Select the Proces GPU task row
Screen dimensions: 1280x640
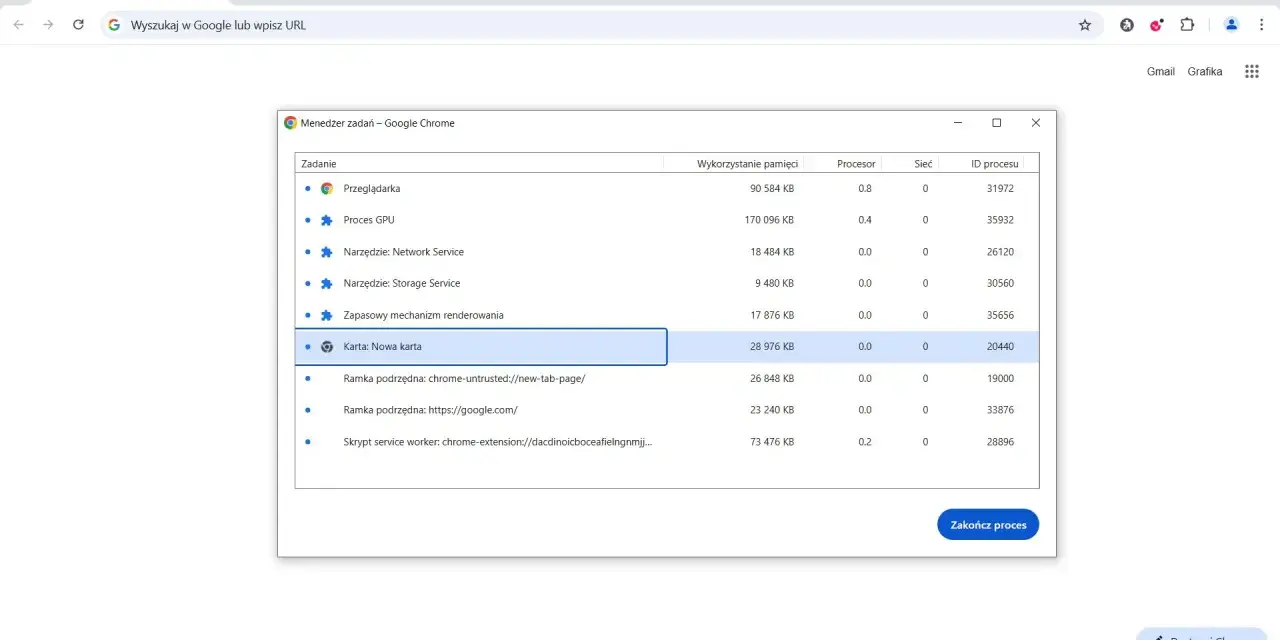pyautogui.click(x=667, y=220)
